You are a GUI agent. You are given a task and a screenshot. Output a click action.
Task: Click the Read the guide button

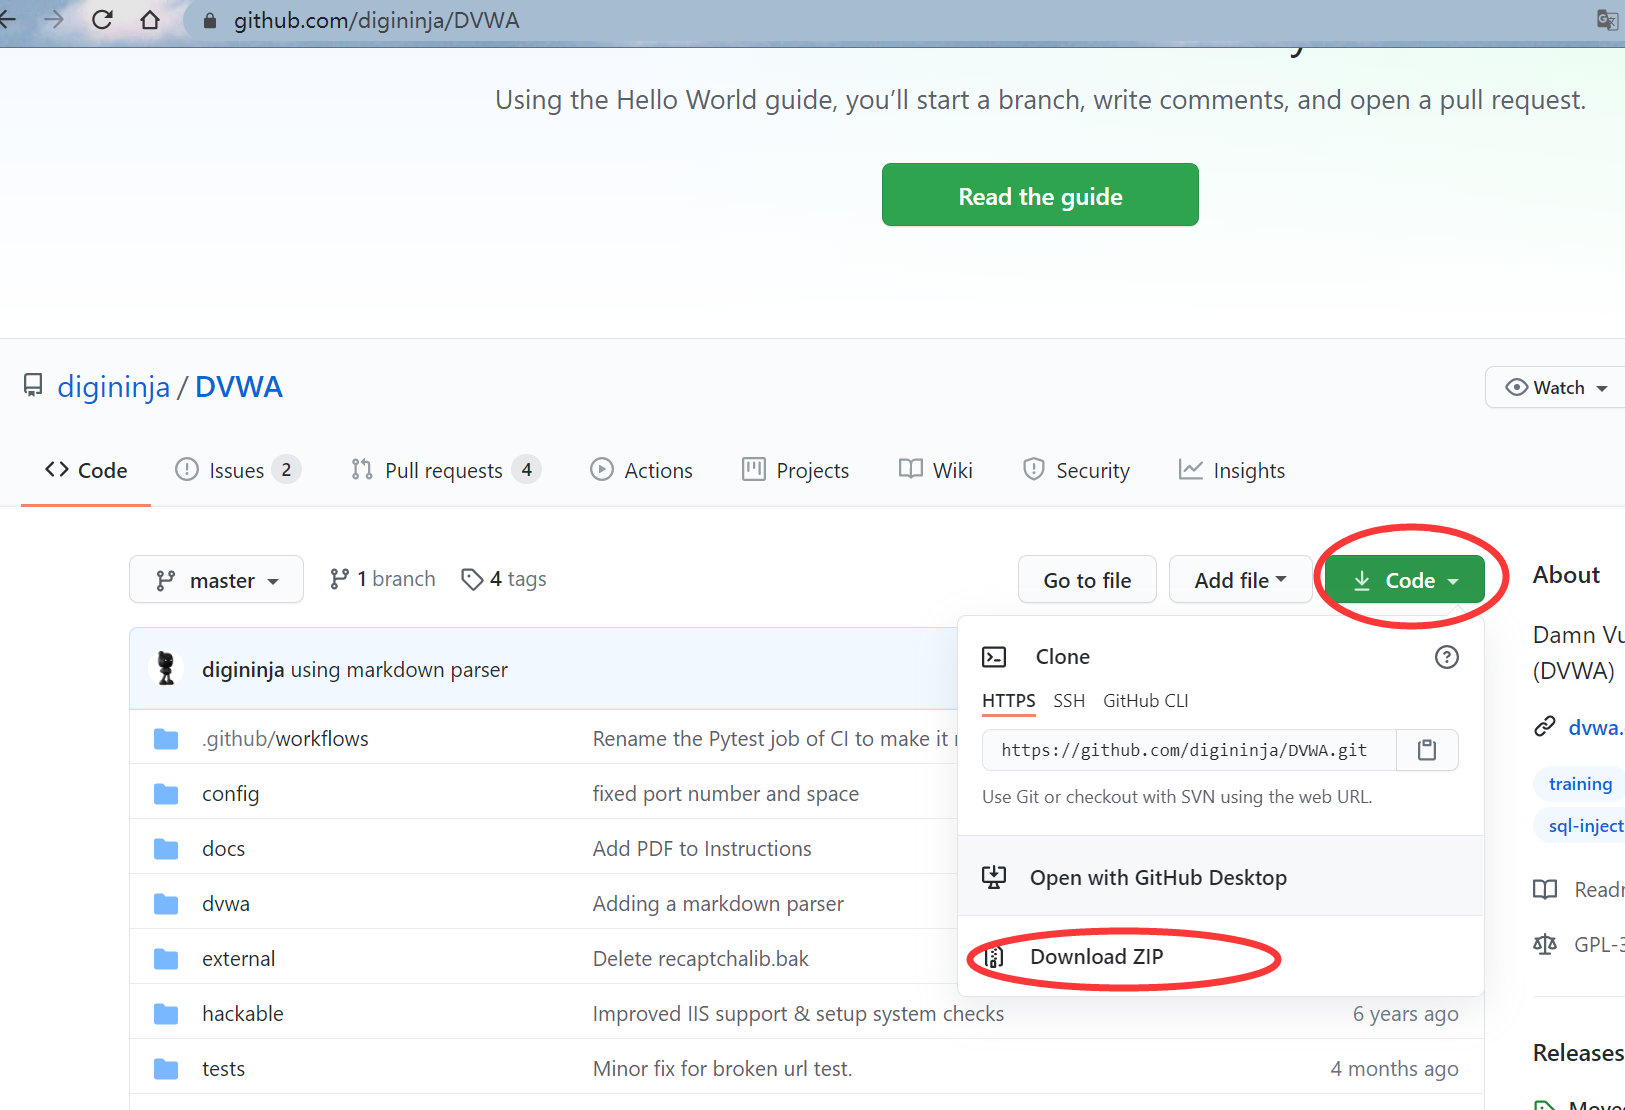(1040, 195)
